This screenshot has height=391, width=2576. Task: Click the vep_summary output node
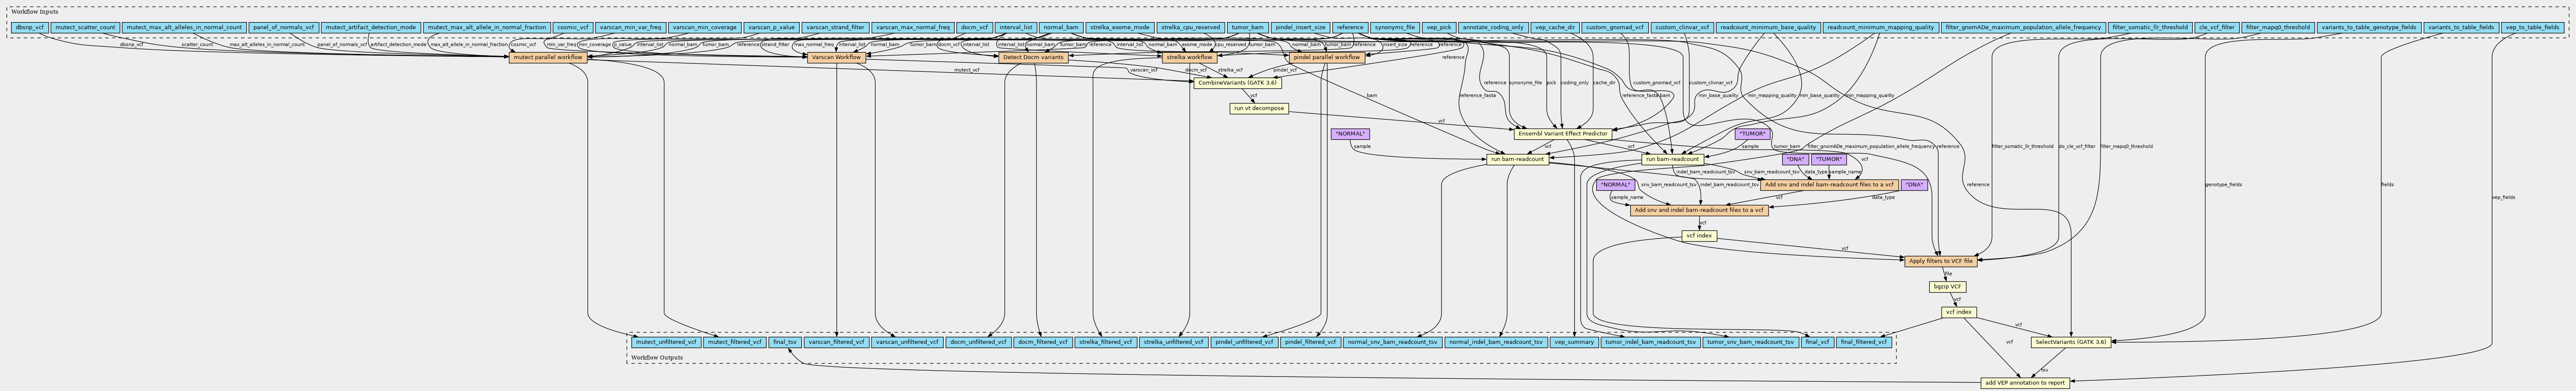coord(1574,342)
